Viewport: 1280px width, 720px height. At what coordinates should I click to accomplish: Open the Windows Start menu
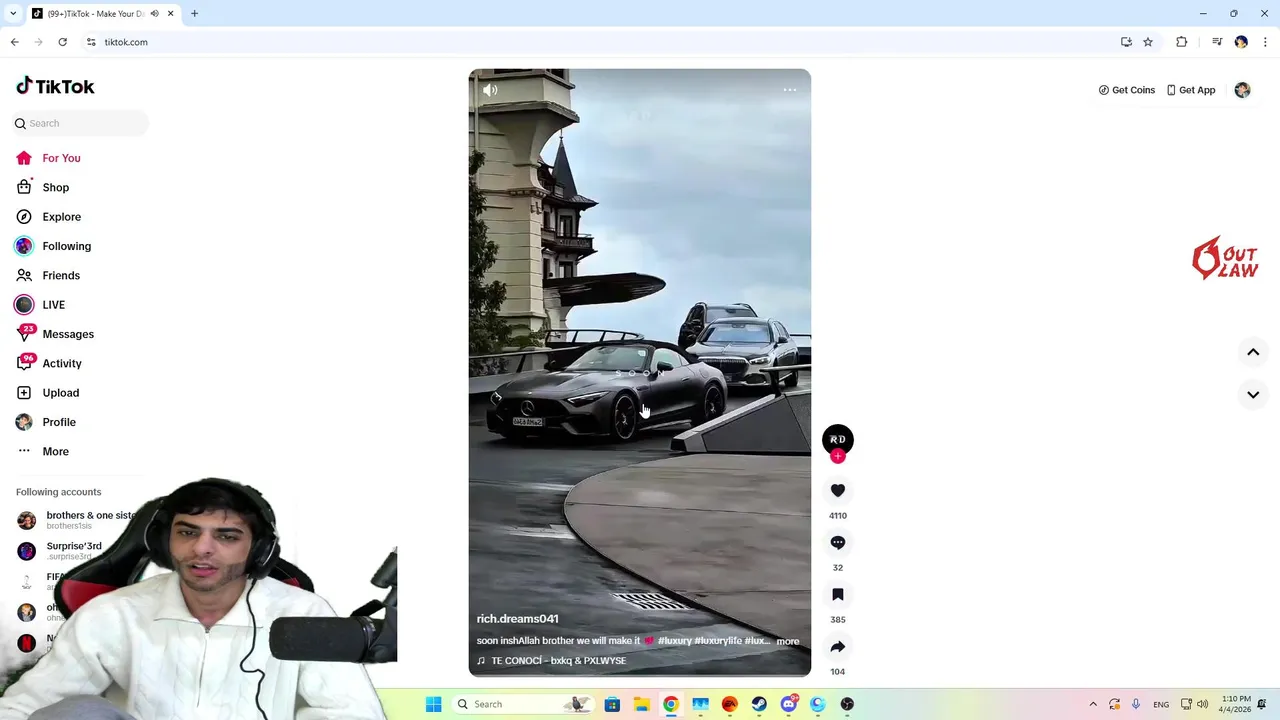[x=433, y=704]
